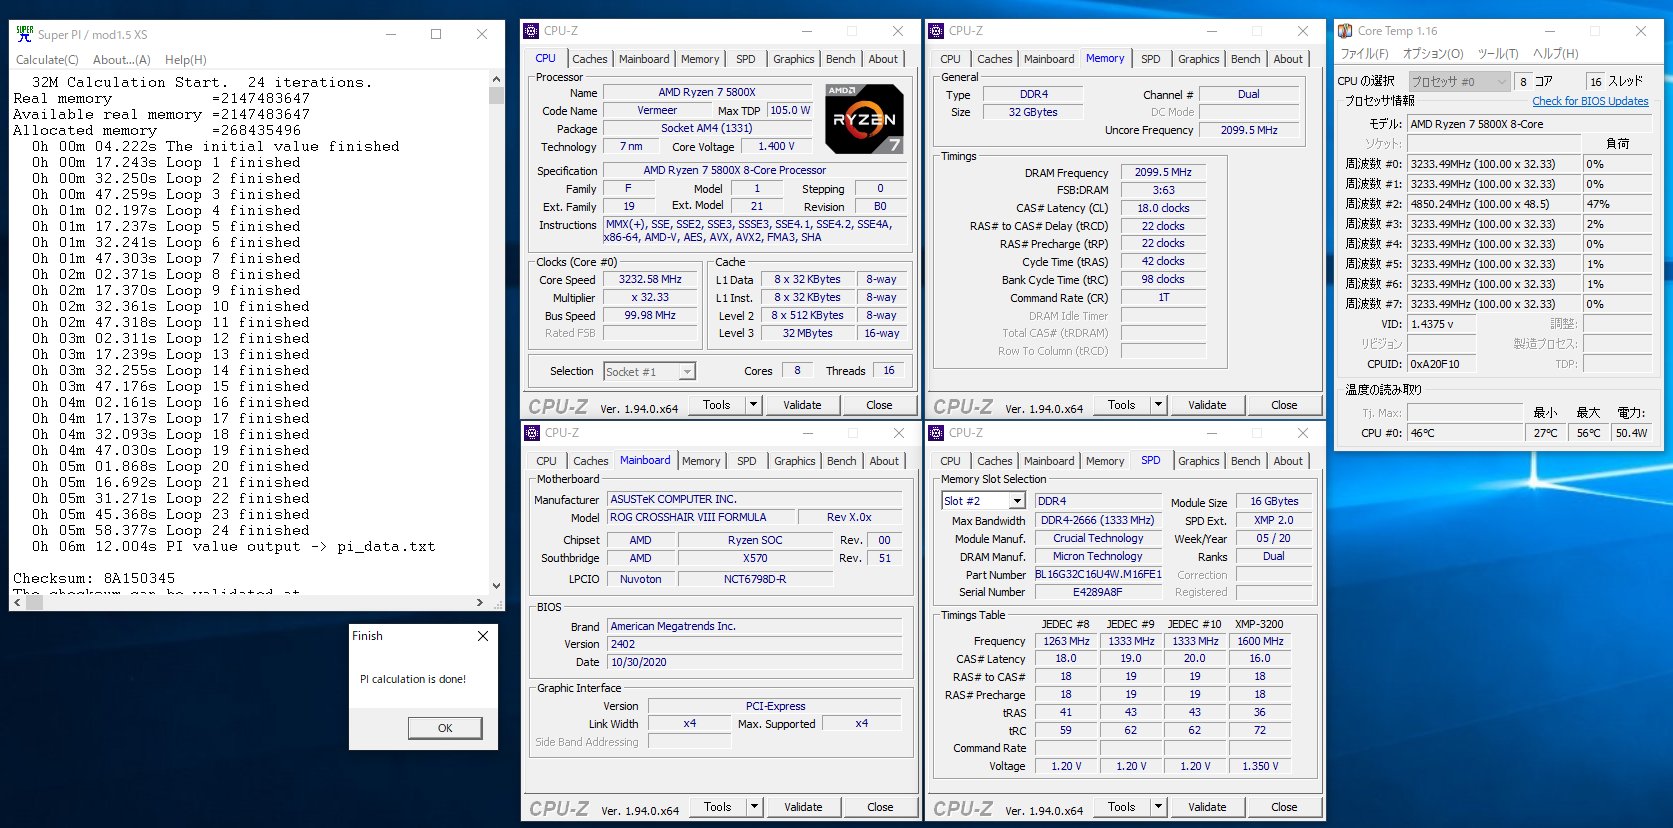Click the Super PI vertical scrollbar up arrow
The height and width of the screenshot is (828, 1673).
[496, 78]
